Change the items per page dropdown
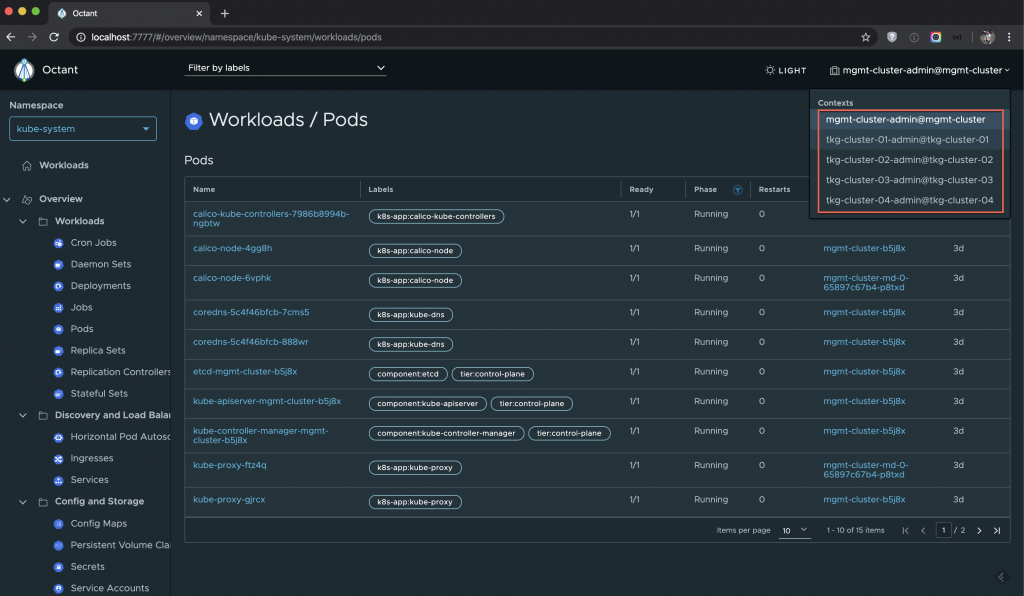This screenshot has height=596, width=1024. pyautogui.click(x=795, y=530)
